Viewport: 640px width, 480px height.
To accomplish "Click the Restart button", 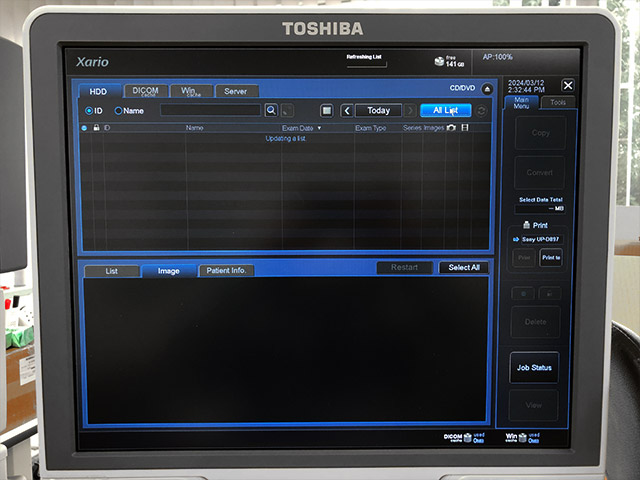I will (404, 267).
